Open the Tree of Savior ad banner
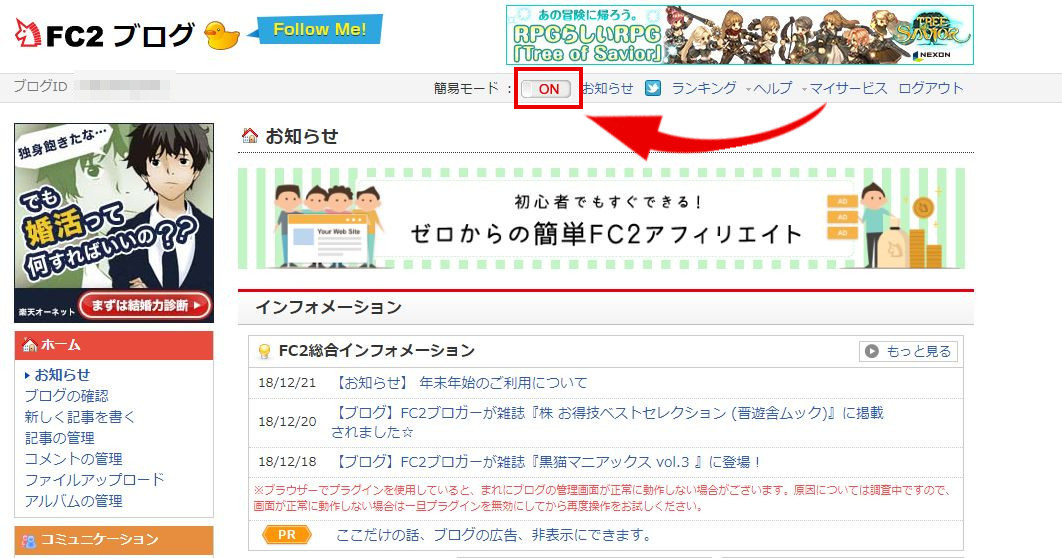The width and height of the screenshot is (1062, 558). click(740, 35)
